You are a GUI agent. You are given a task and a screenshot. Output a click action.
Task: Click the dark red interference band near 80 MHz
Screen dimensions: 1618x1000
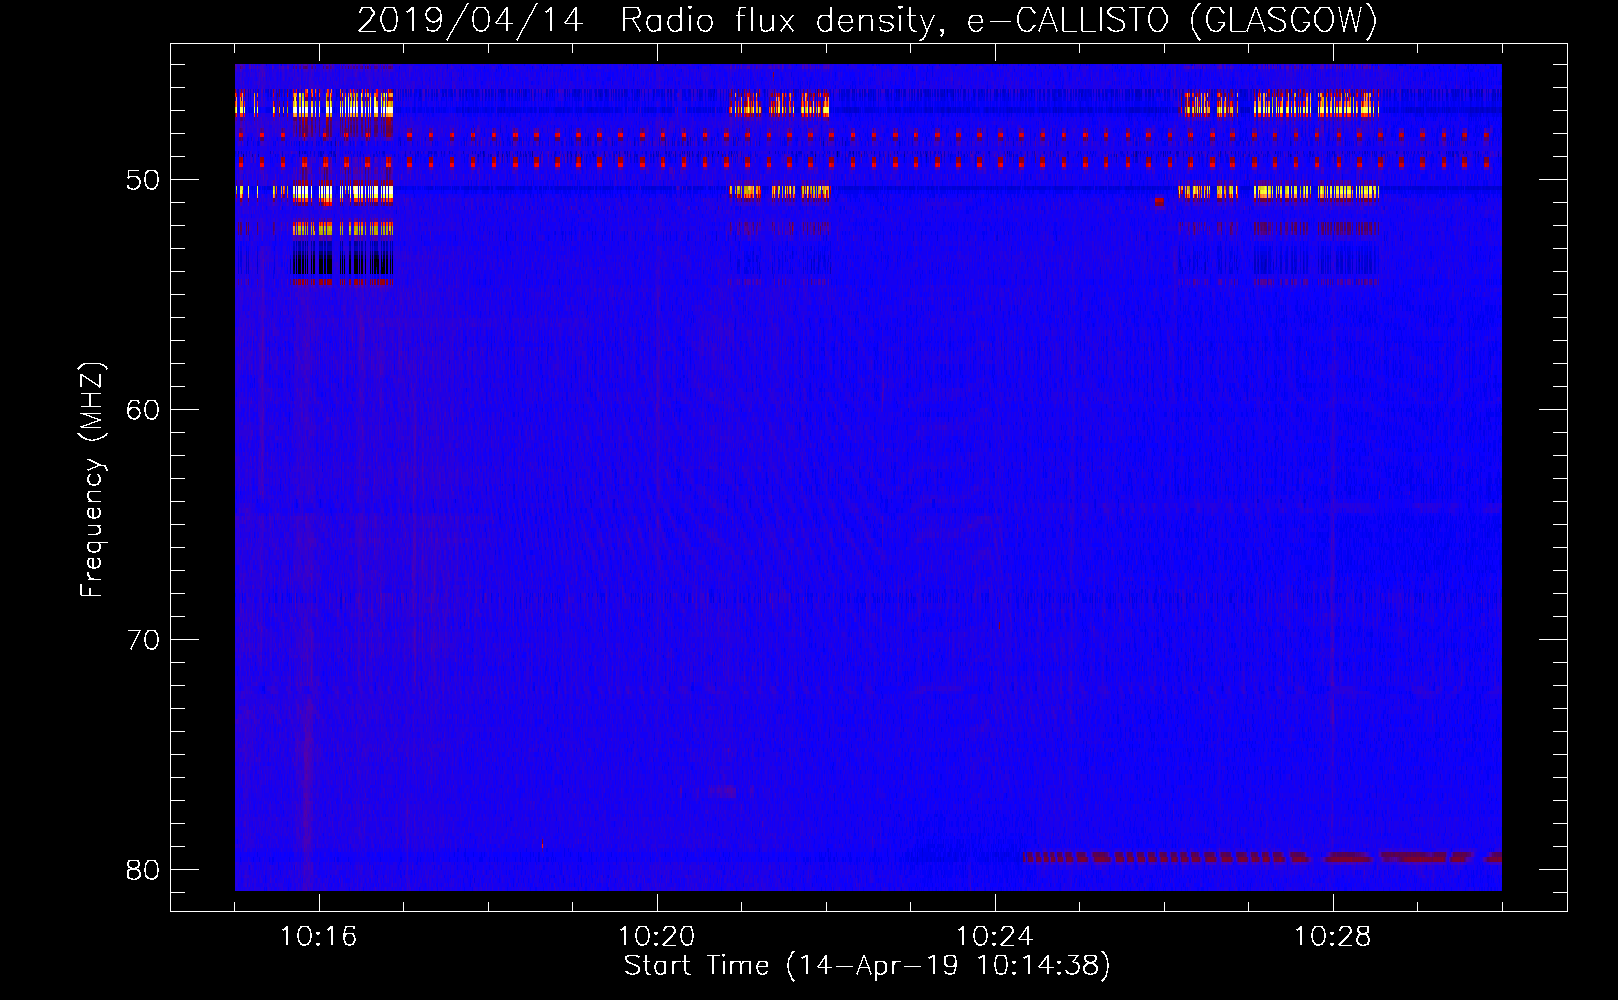point(1262,857)
